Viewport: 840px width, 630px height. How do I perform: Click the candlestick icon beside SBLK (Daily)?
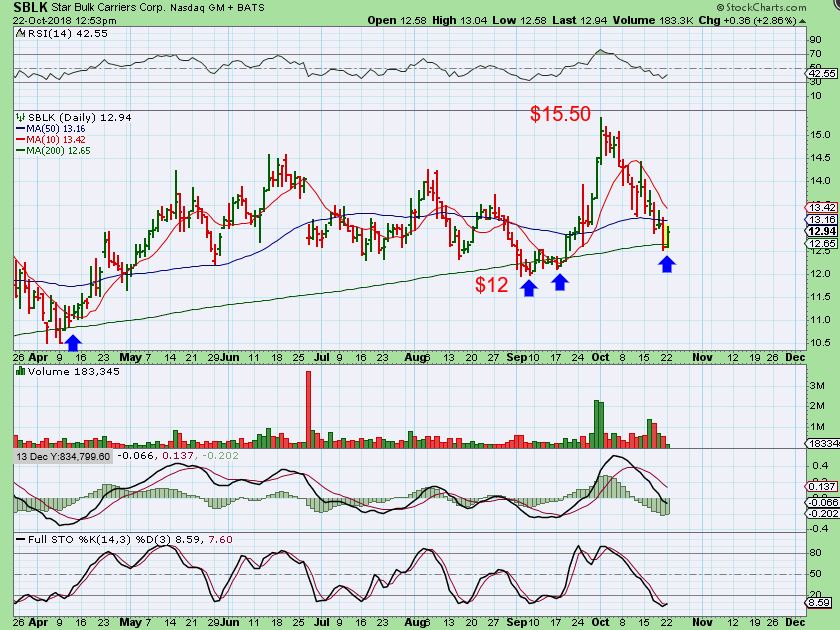(x=20, y=117)
